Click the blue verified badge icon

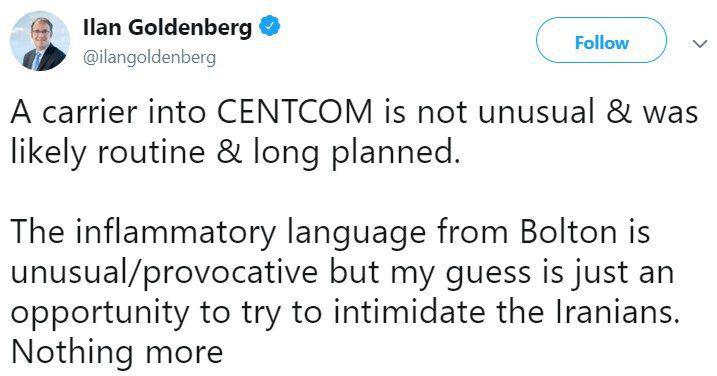coord(269,26)
